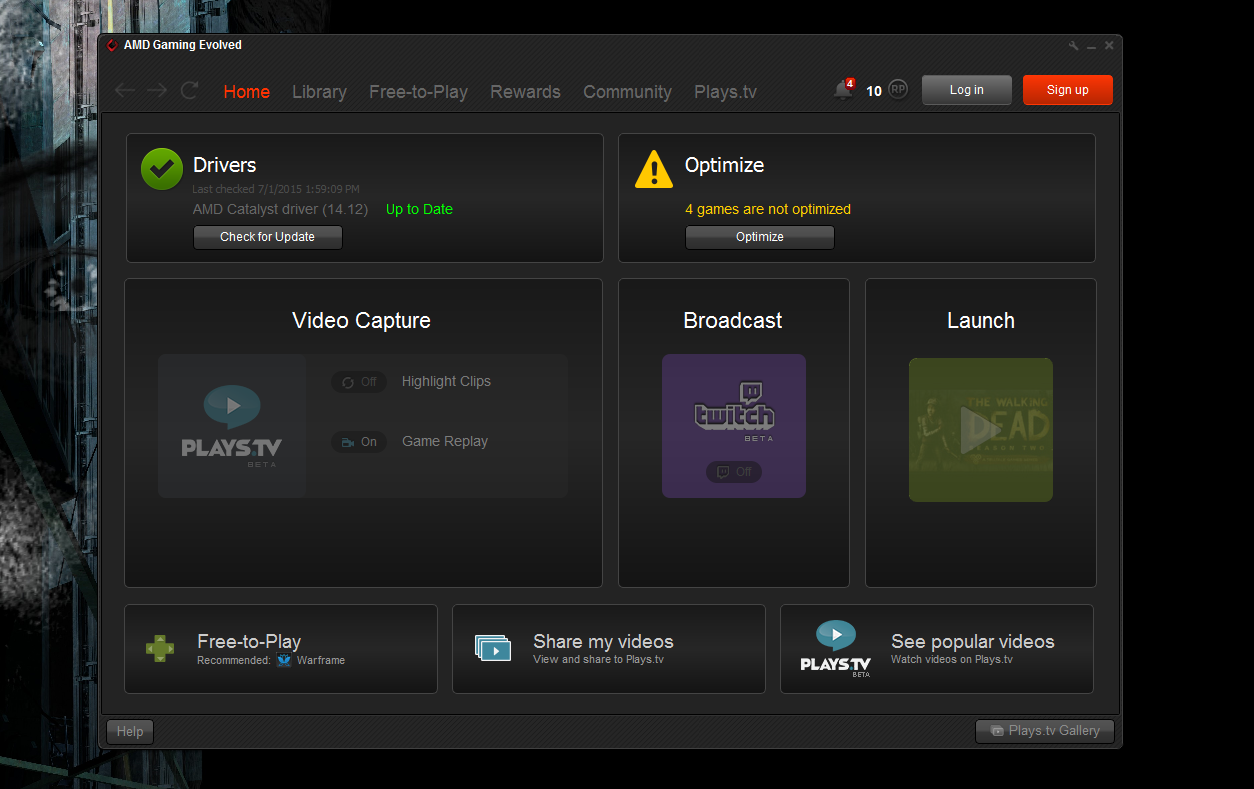Toggle the Twitch broadcast Off switch
Image resolution: width=1254 pixels, height=789 pixels.
coord(734,472)
